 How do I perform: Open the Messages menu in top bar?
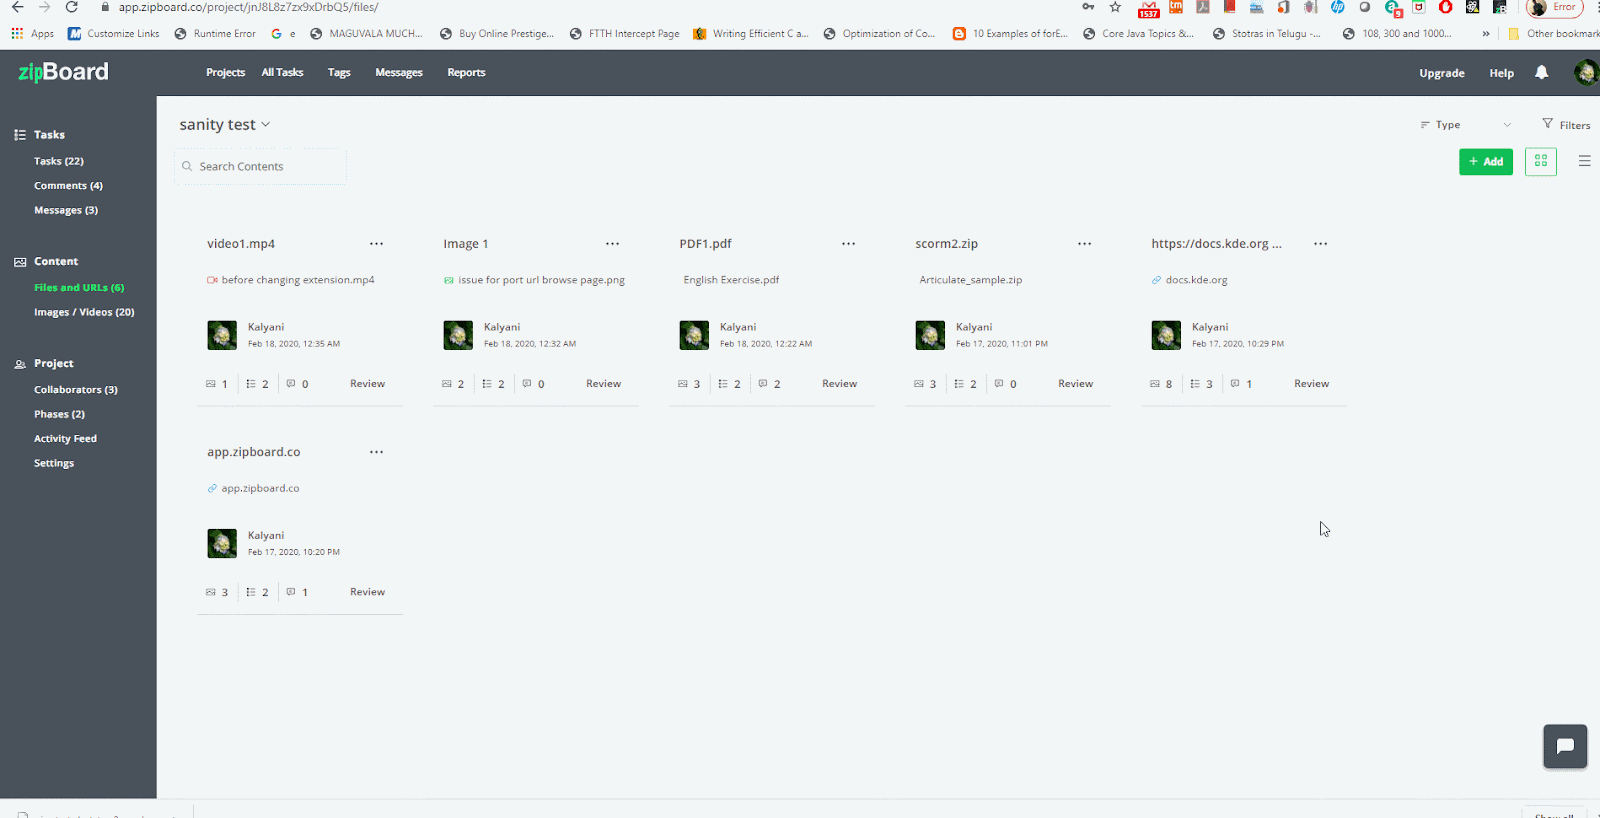399,73
